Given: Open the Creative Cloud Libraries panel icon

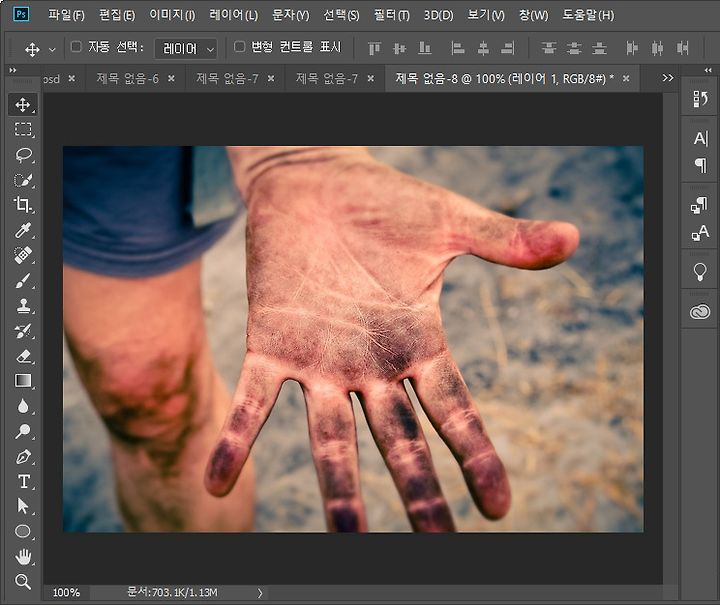Looking at the screenshot, I should (700, 312).
